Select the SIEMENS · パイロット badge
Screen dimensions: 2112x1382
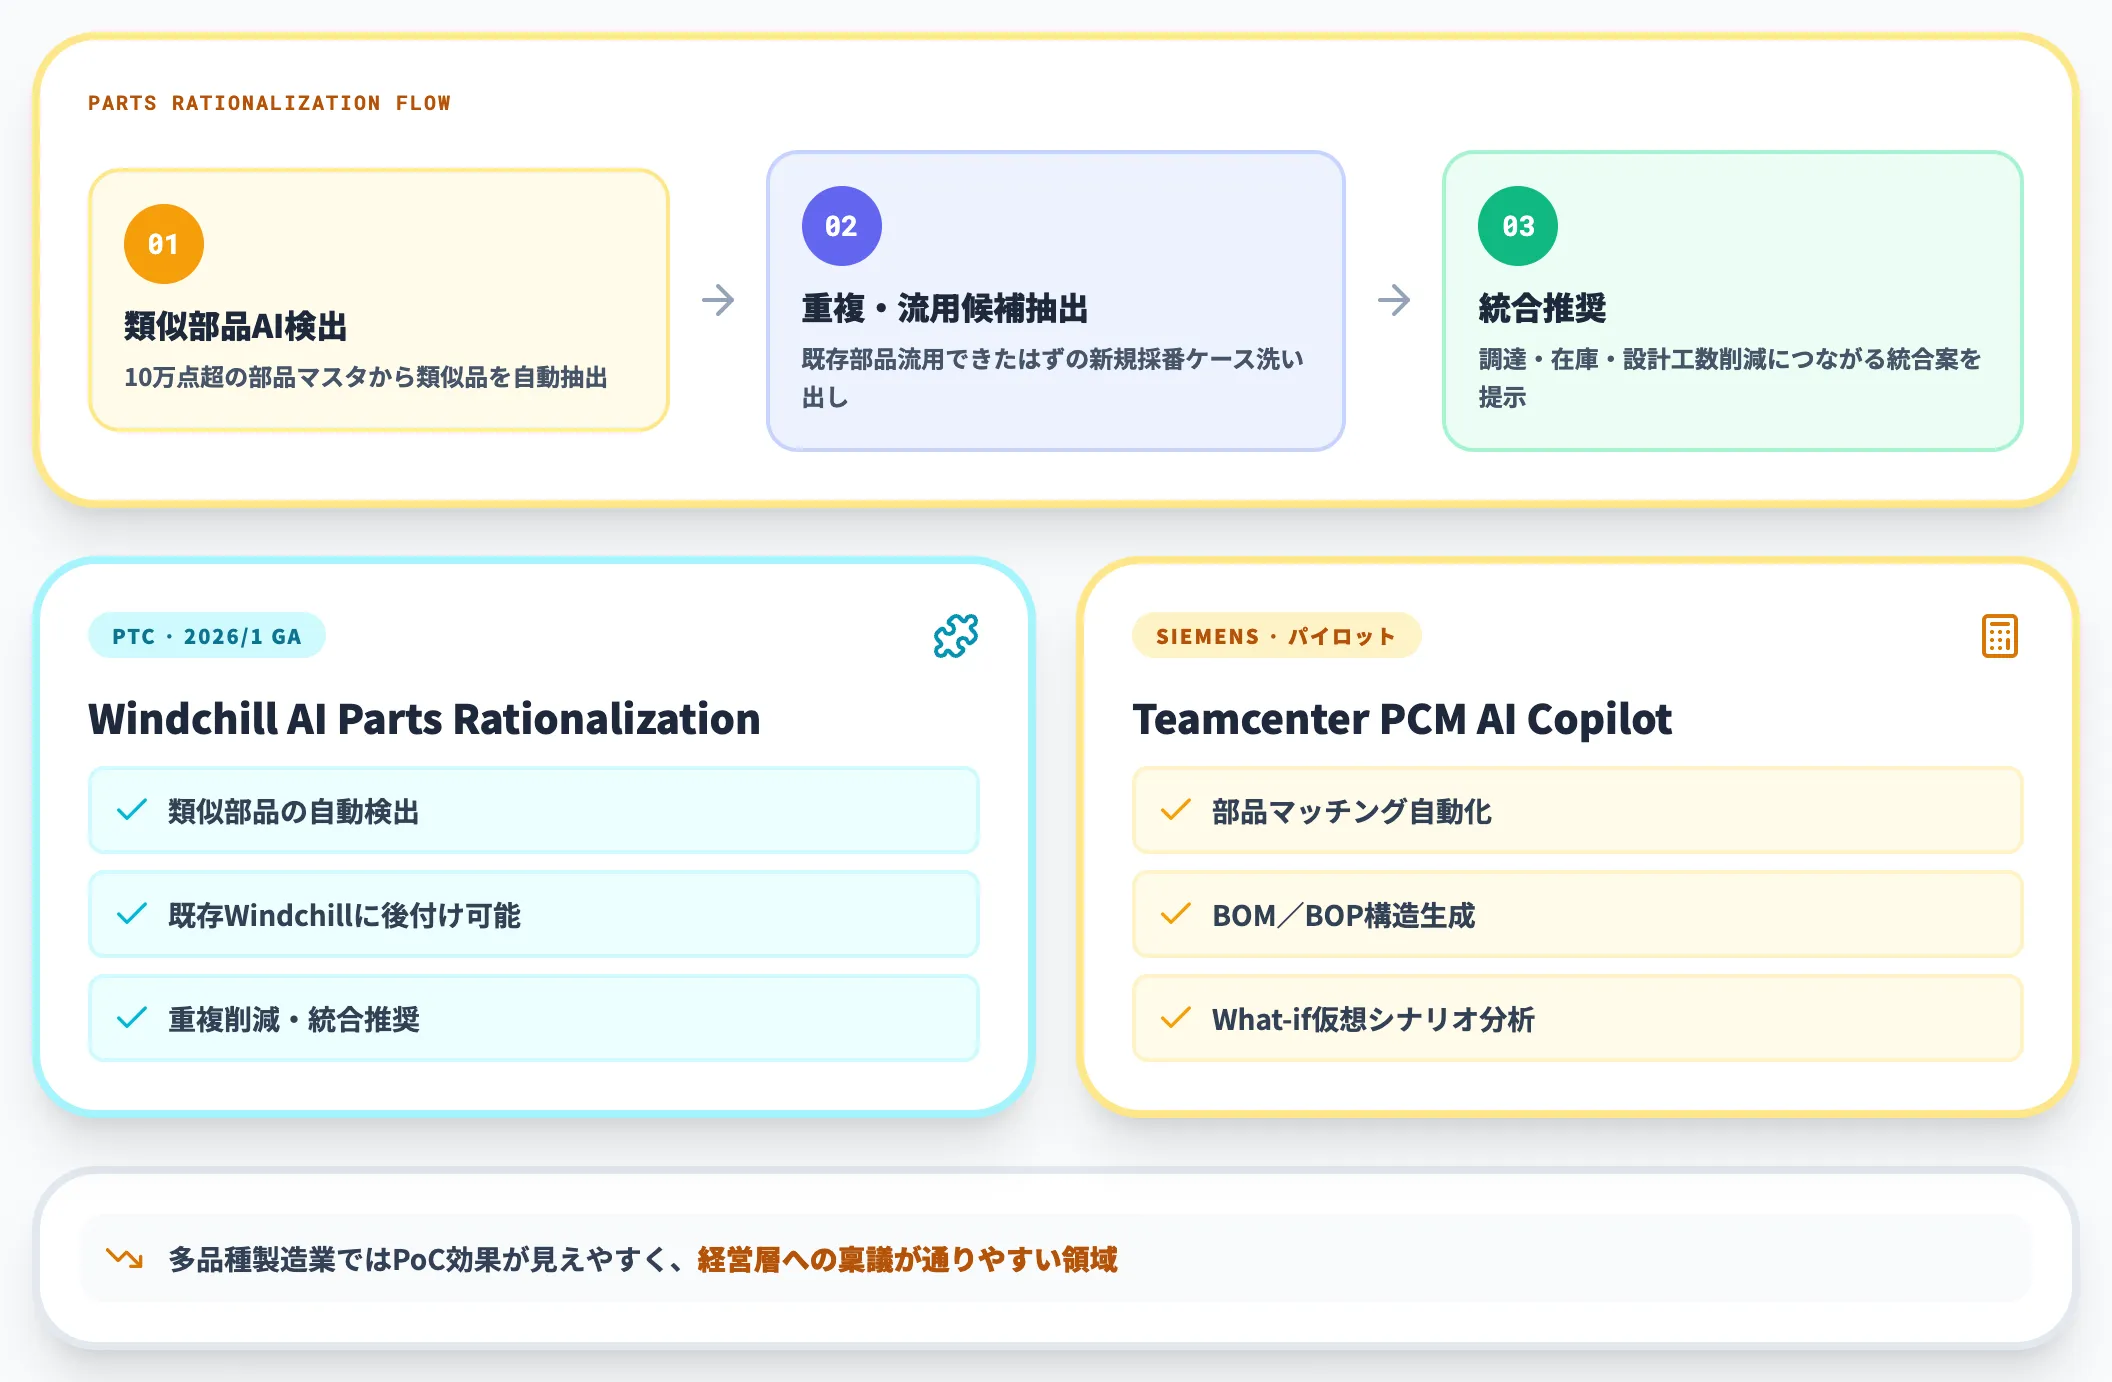[1276, 636]
